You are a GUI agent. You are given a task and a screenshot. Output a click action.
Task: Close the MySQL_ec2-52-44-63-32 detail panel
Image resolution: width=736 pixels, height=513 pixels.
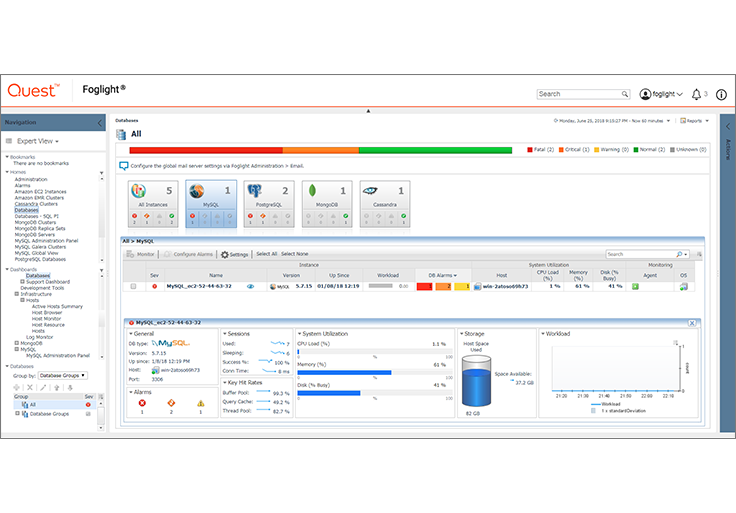(692, 323)
